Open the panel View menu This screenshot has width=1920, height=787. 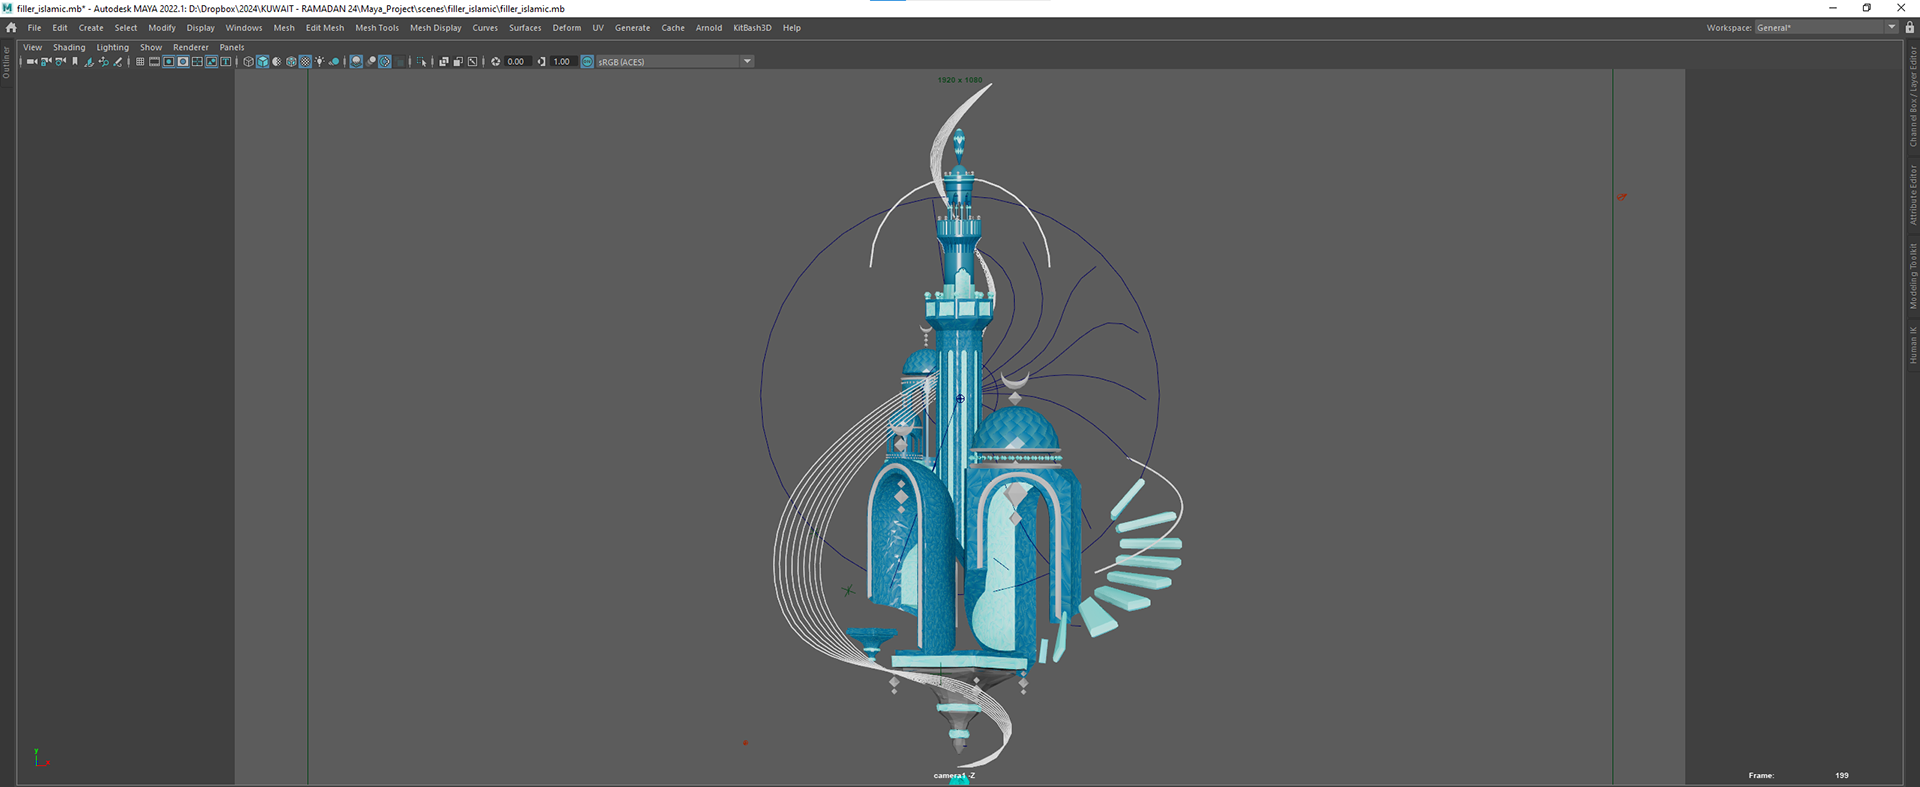point(33,47)
